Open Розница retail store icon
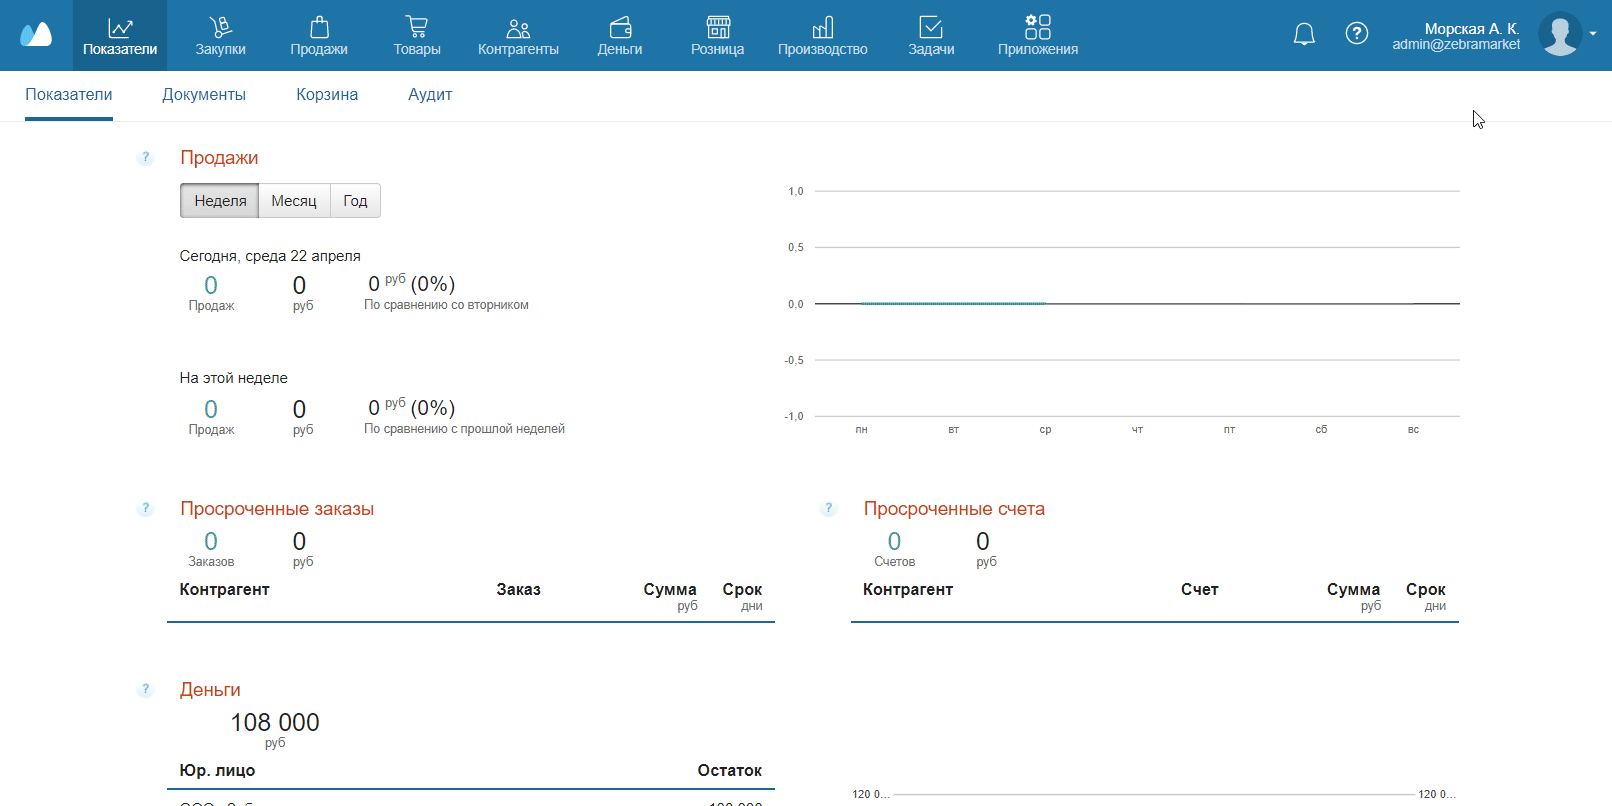The height and width of the screenshot is (806, 1612). coord(718,27)
